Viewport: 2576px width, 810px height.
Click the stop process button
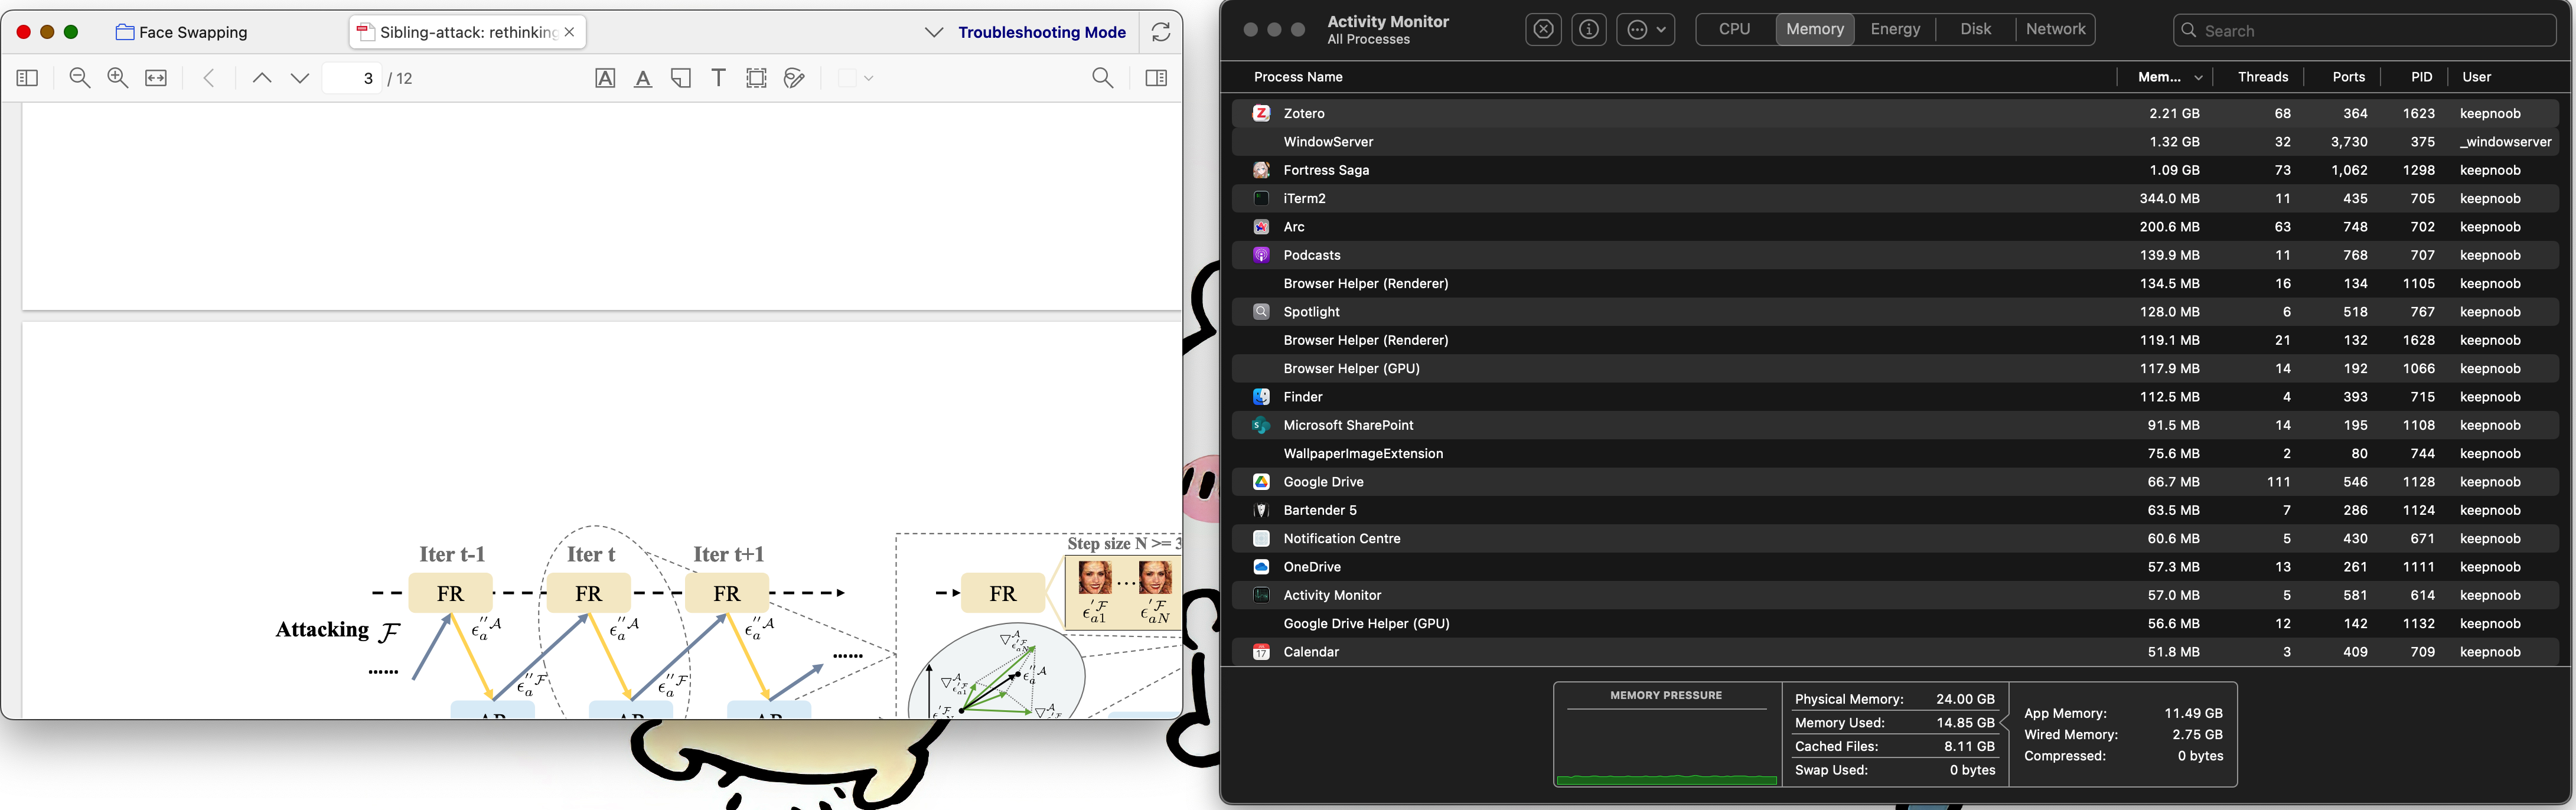pyautogui.click(x=1543, y=30)
